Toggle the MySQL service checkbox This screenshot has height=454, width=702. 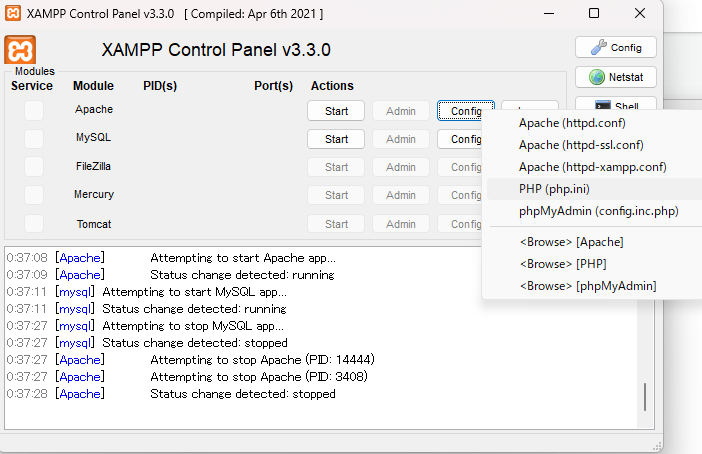[34, 139]
